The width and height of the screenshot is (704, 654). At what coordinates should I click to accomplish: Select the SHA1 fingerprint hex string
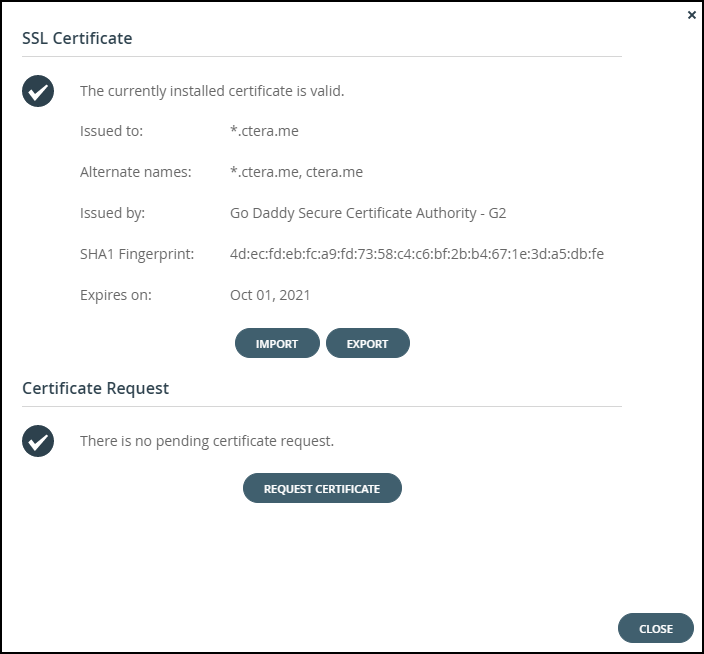[417, 254]
